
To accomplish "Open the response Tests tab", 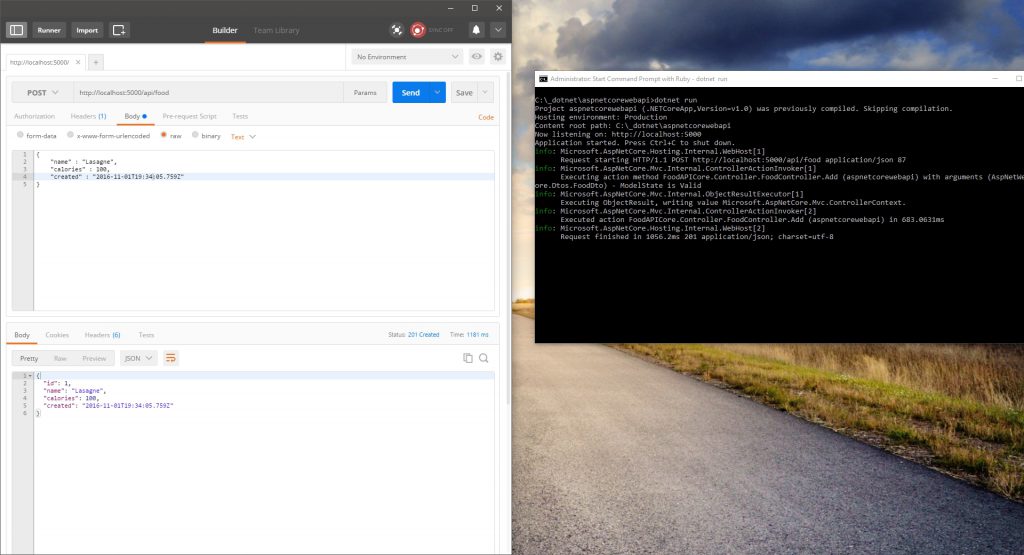I will pos(146,335).
